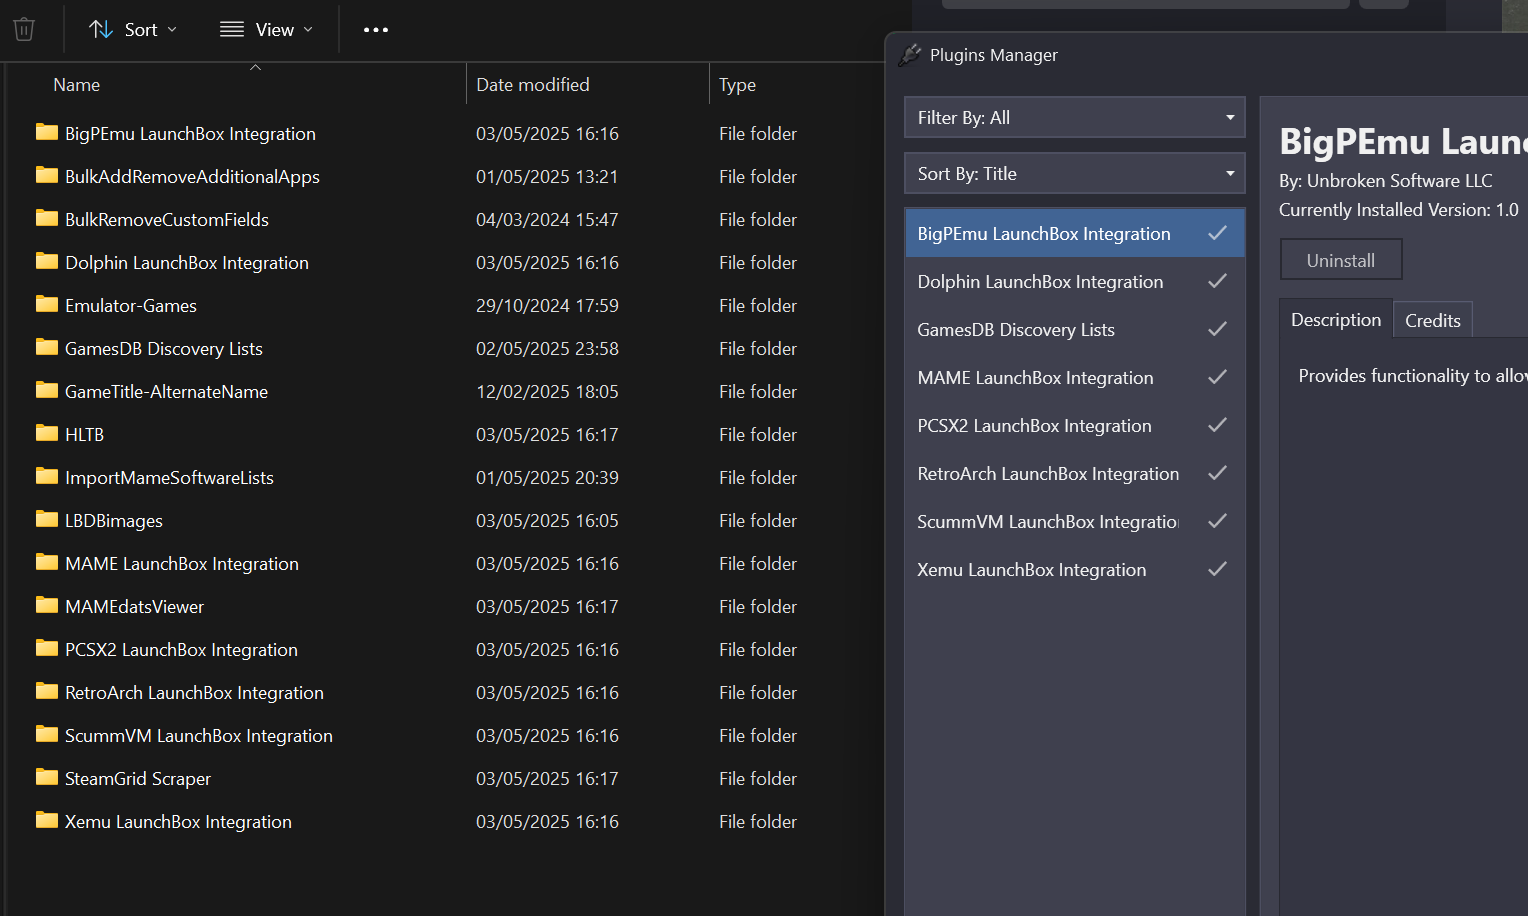The width and height of the screenshot is (1528, 916).
Task: Click folder icon of PCSX2 LaunchBox Integration
Action: (47, 648)
